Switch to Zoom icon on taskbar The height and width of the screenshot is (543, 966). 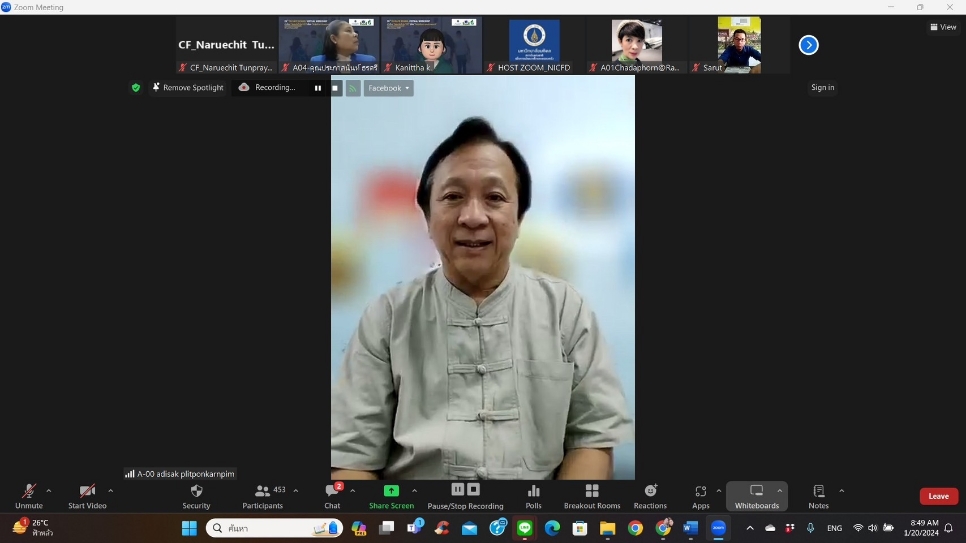pos(718,528)
